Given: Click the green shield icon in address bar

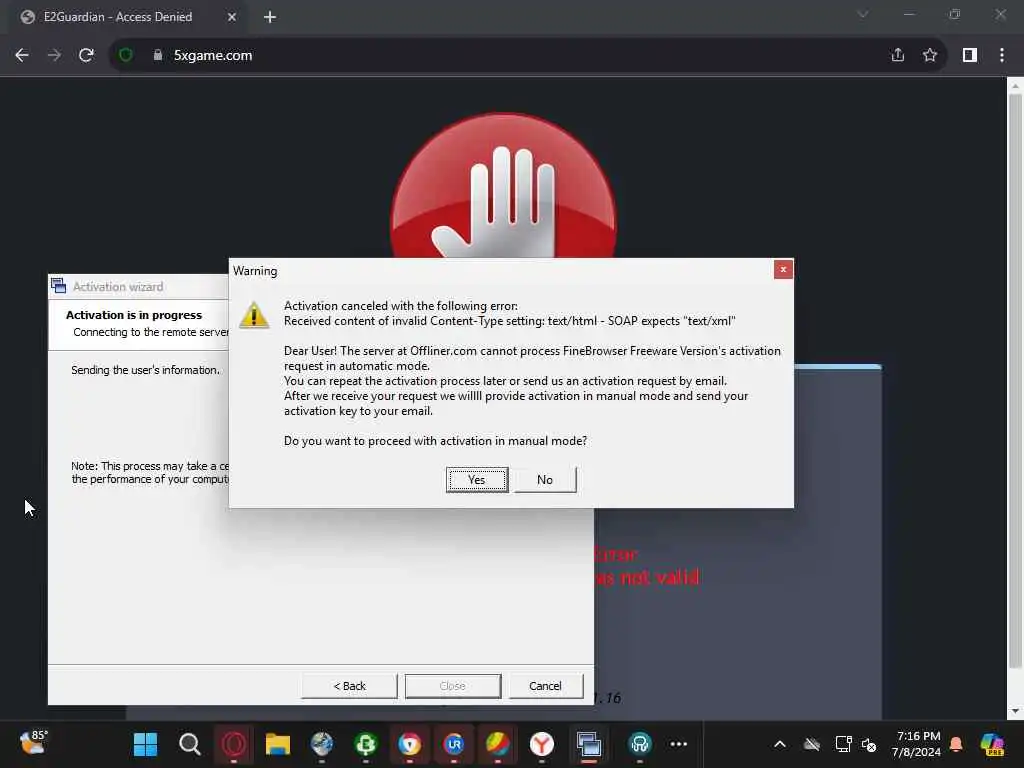Looking at the screenshot, I should (125, 56).
